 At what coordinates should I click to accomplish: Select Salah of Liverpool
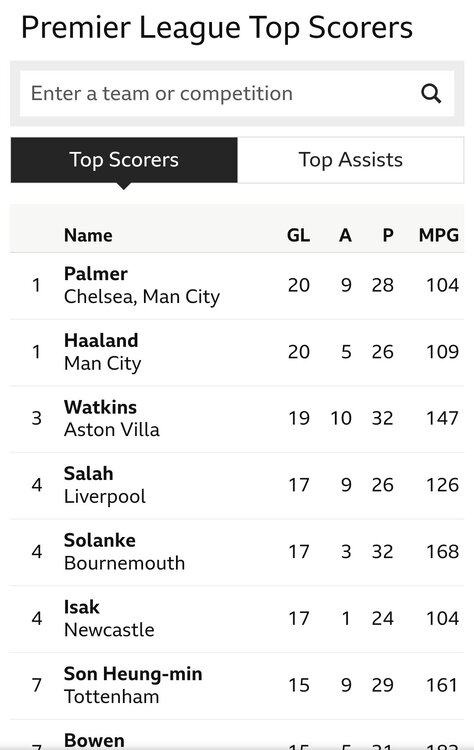(237, 485)
